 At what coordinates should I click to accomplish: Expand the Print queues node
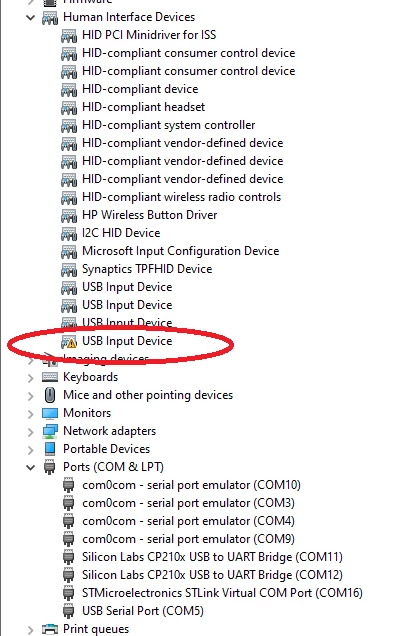pos(30,630)
